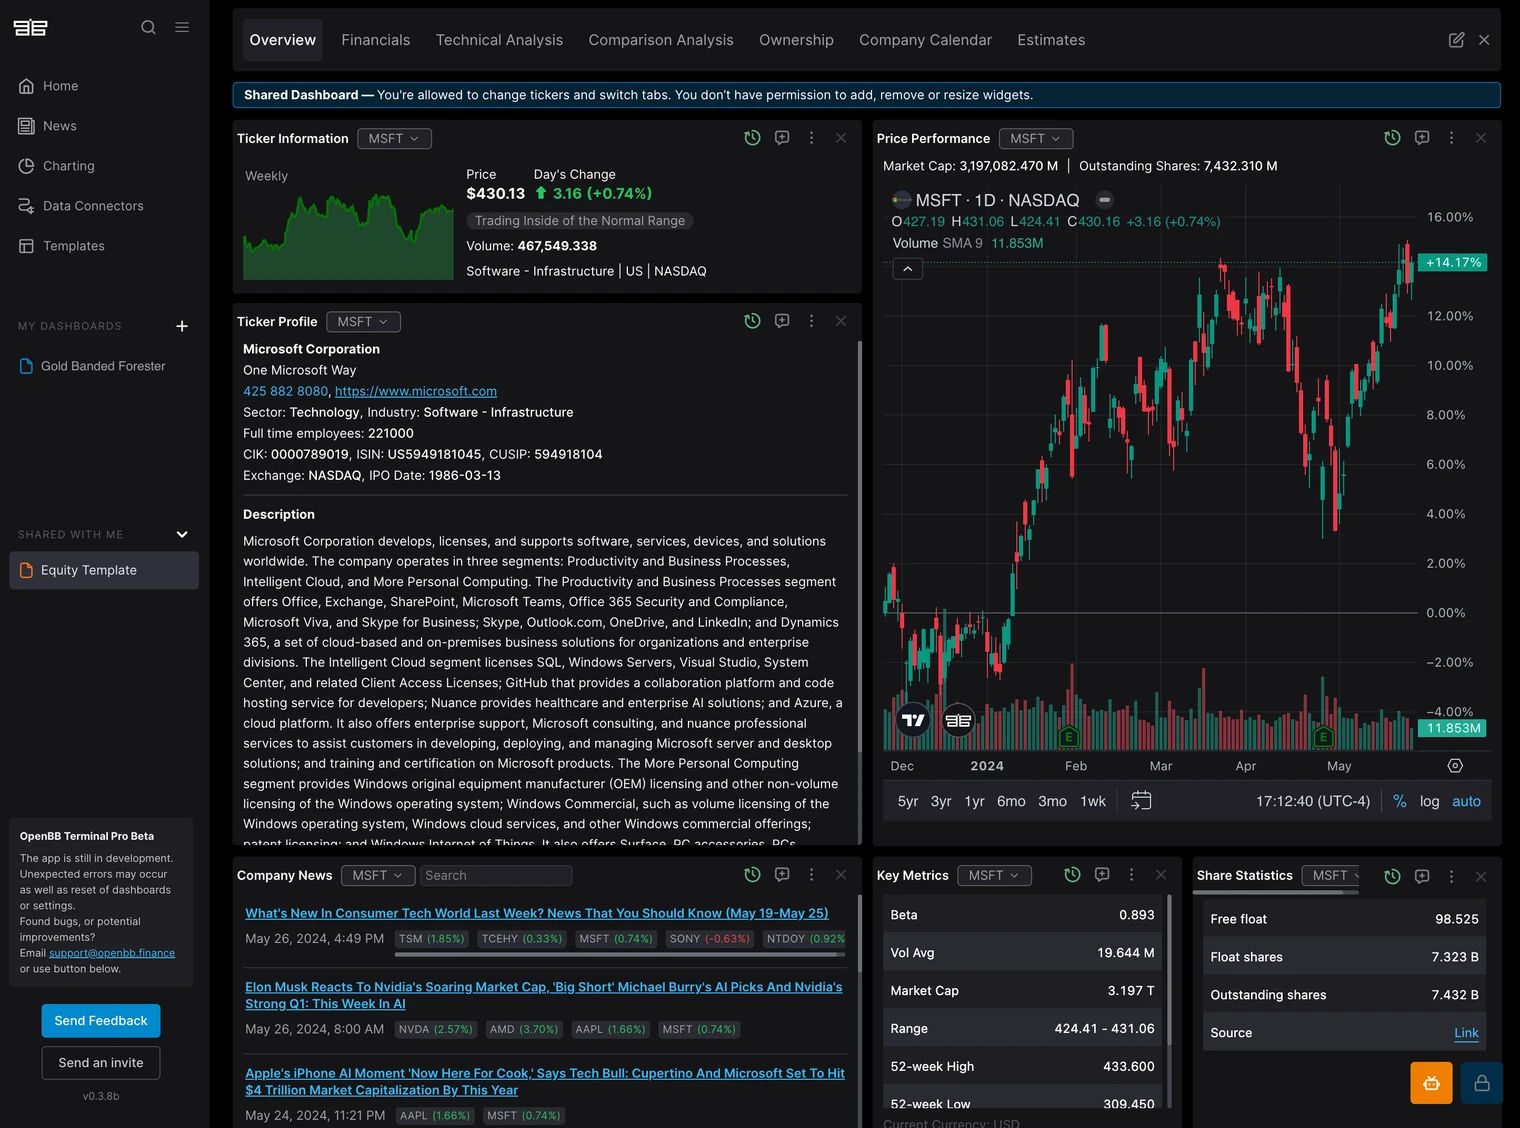The width and height of the screenshot is (1520, 1128).
Task: Open the microsoft.com website link
Action: coord(415,391)
